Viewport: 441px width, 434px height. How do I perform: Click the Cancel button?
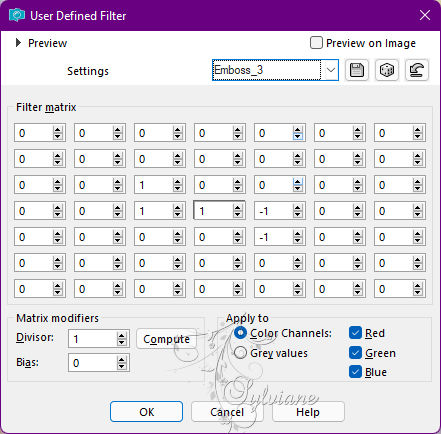tap(227, 412)
